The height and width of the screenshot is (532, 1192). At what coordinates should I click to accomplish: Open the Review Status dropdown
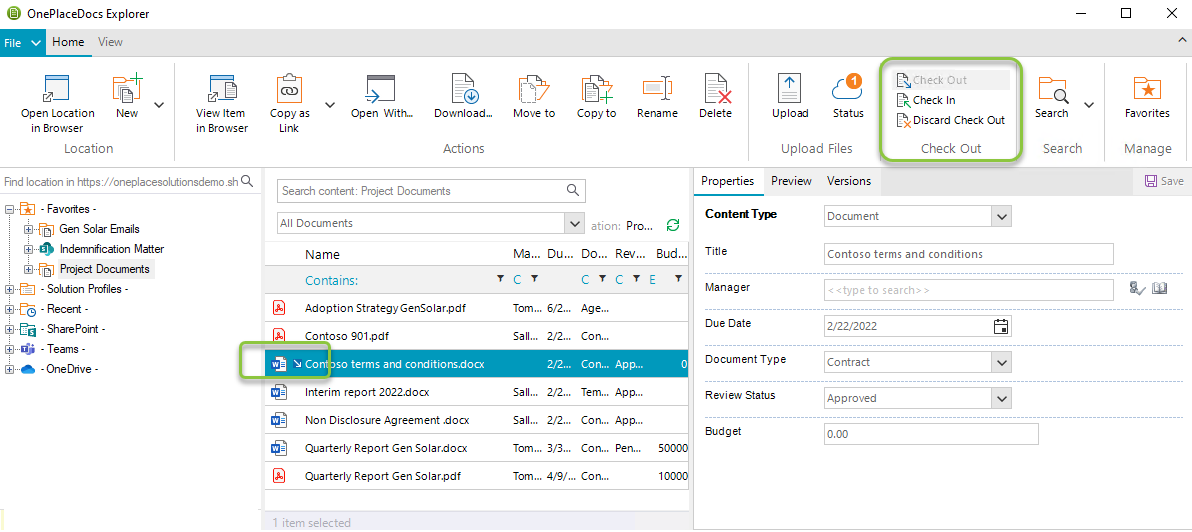[1002, 398]
